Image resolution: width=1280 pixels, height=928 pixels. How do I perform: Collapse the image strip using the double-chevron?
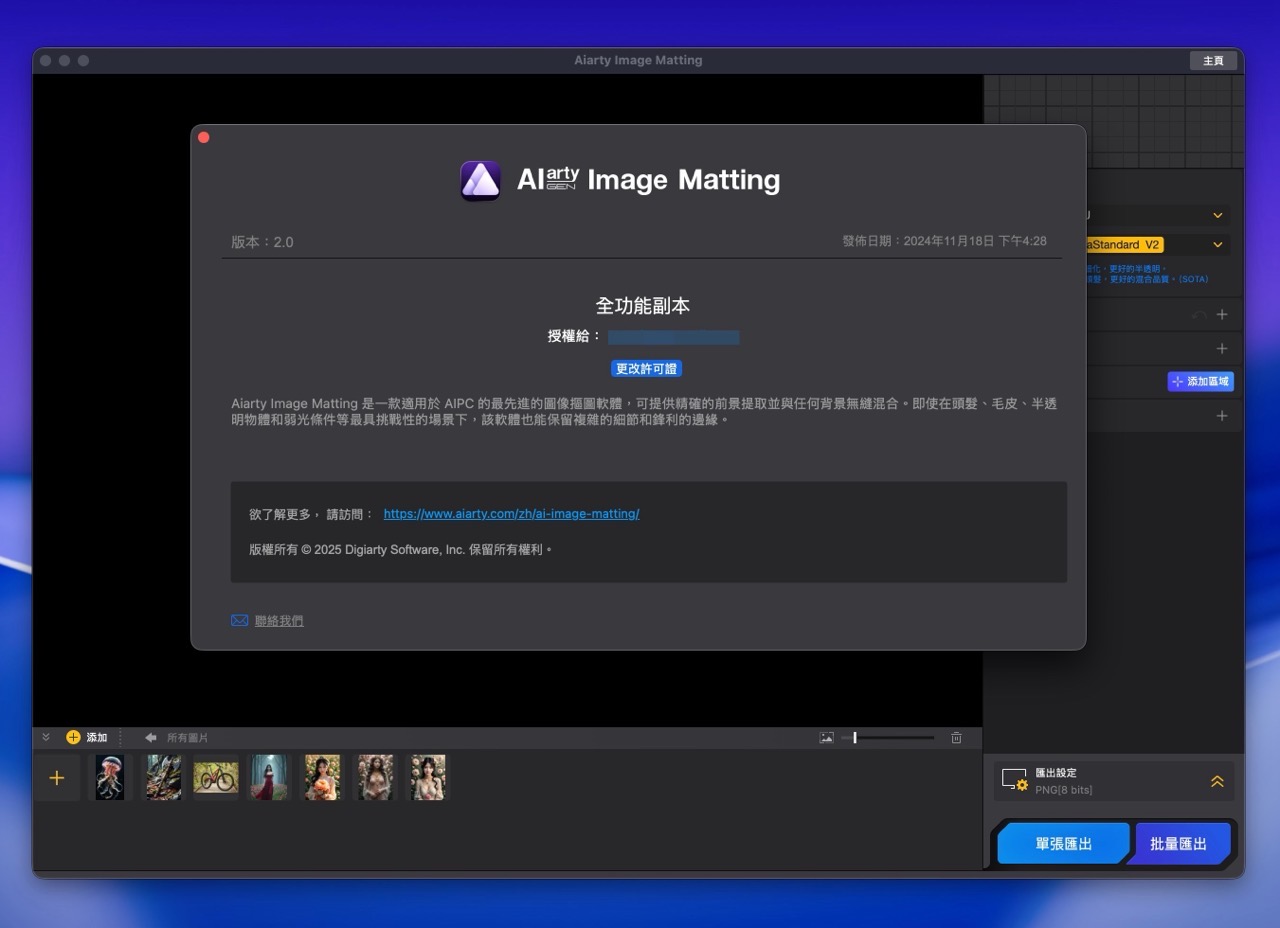click(x=45, y=737)
